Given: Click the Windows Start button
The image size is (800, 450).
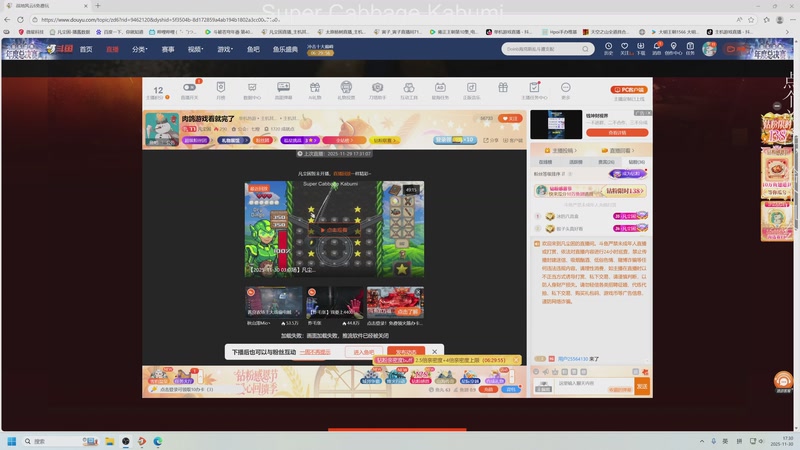Looking at the screenshot, I should pyautogui.click(x=12, y=441).
